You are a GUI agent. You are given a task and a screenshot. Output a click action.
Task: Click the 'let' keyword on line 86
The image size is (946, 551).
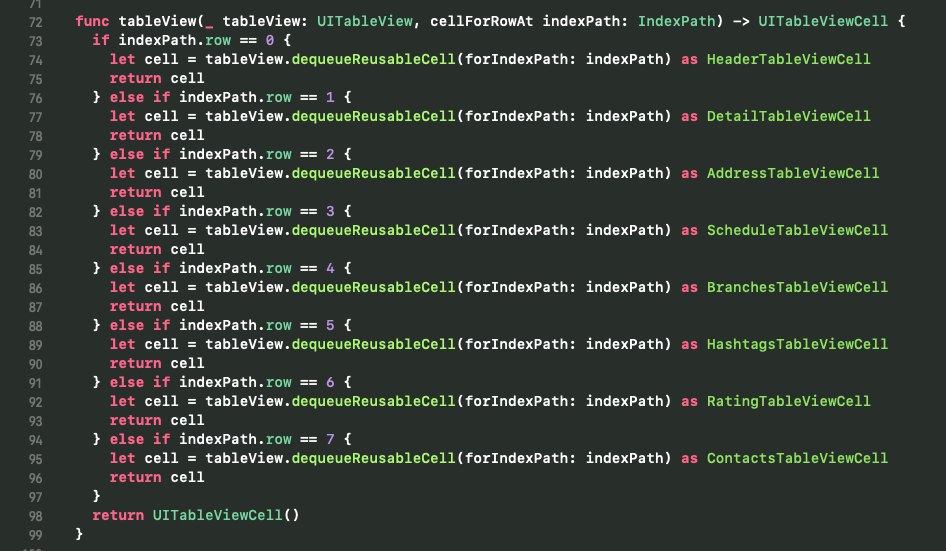(x=122, y=287)
